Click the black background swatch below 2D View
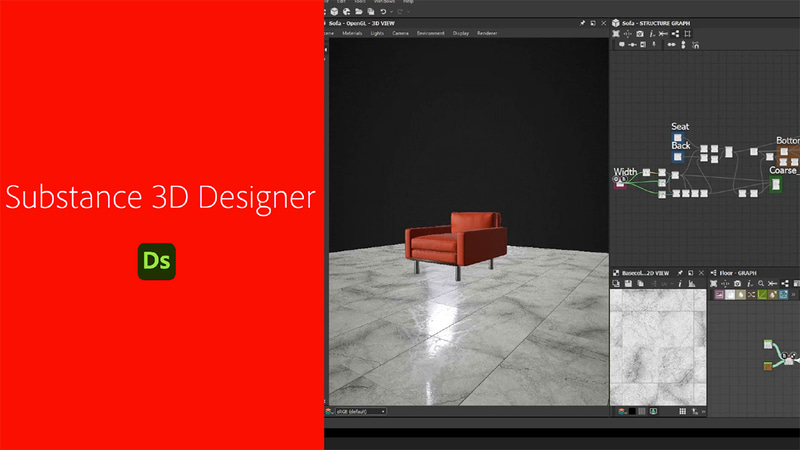The image size is (800, 450). (632, 411)
